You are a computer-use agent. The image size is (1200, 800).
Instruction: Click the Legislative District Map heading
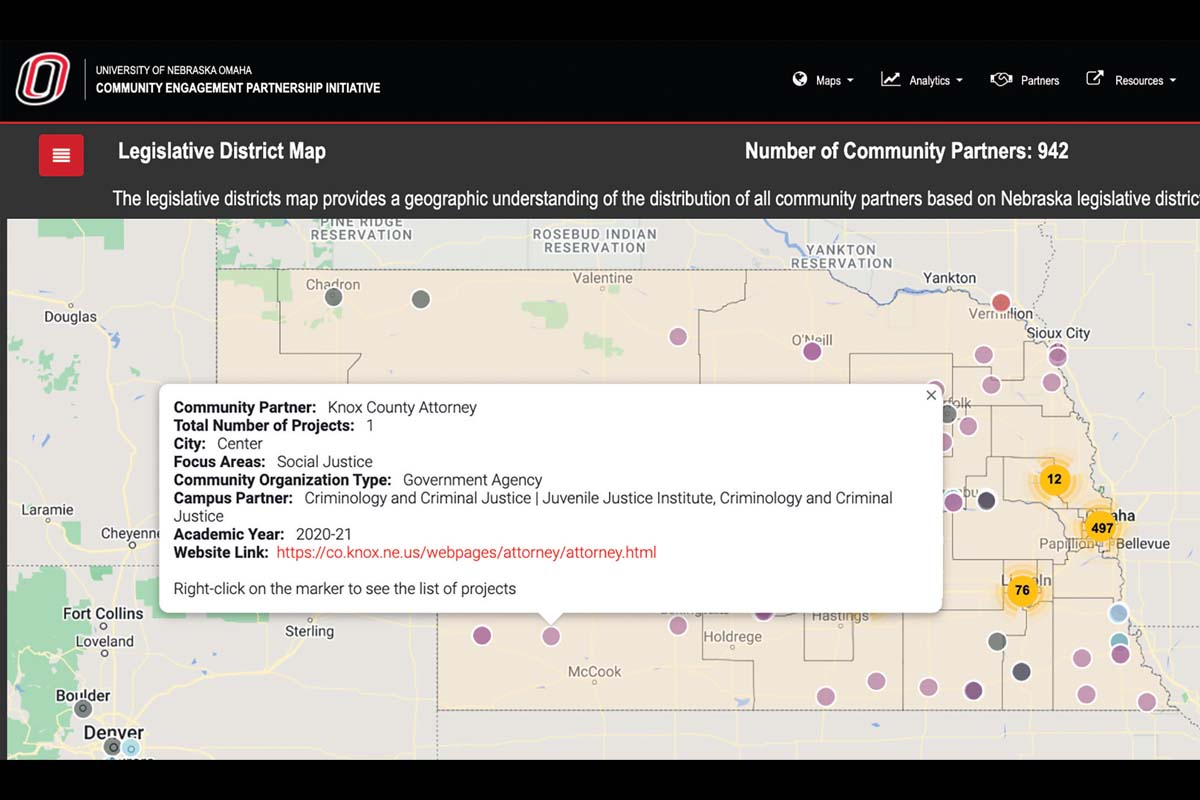tap(222, 151)
